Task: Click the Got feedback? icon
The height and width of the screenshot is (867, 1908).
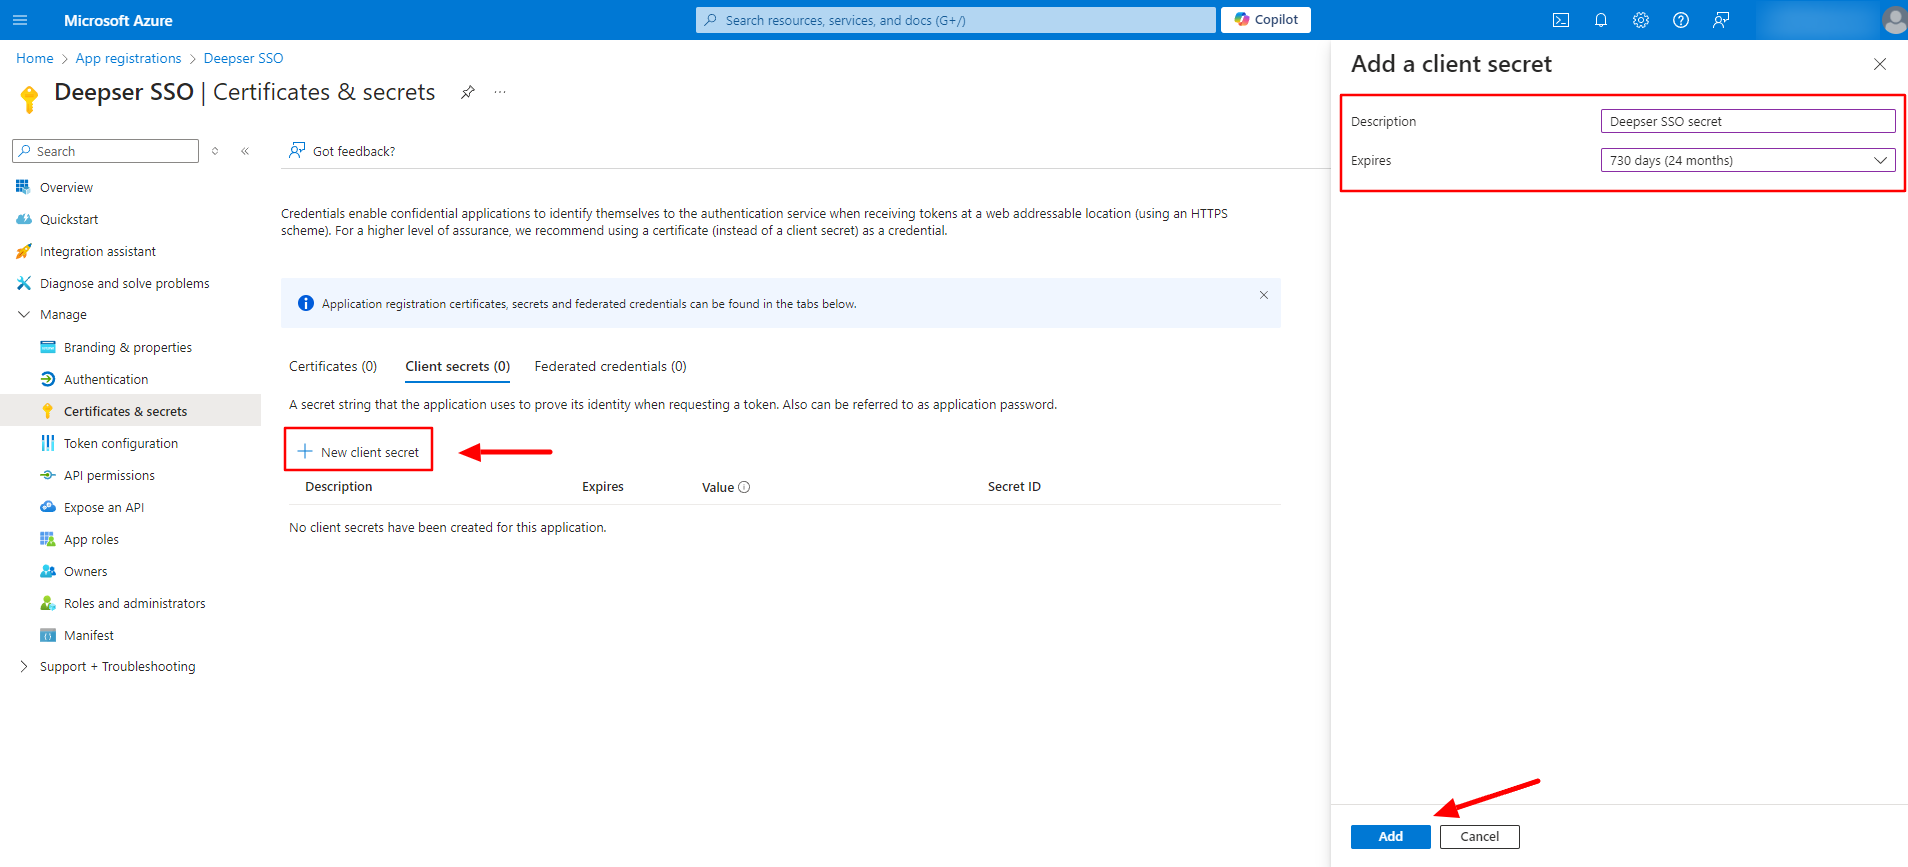Action: click(297, 150)
